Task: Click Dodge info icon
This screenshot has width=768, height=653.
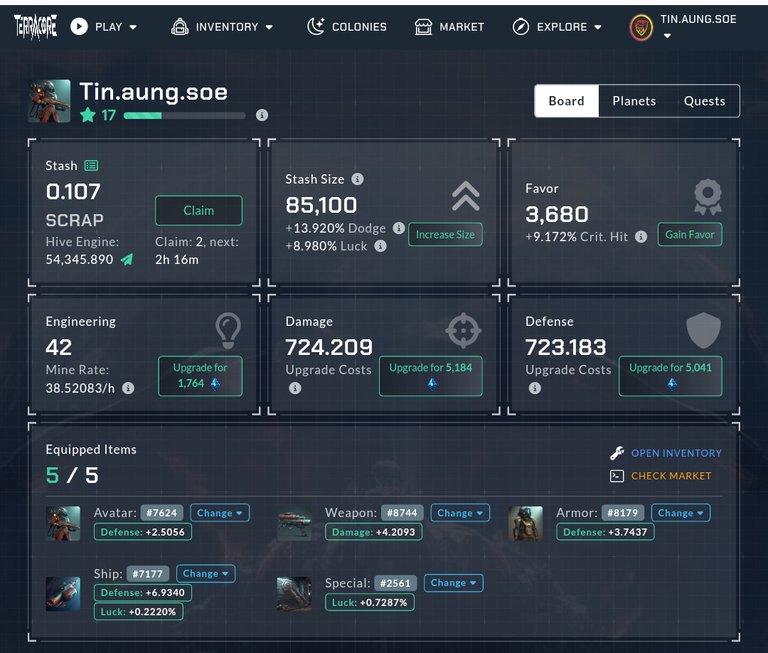Action: tap(399, 228)
